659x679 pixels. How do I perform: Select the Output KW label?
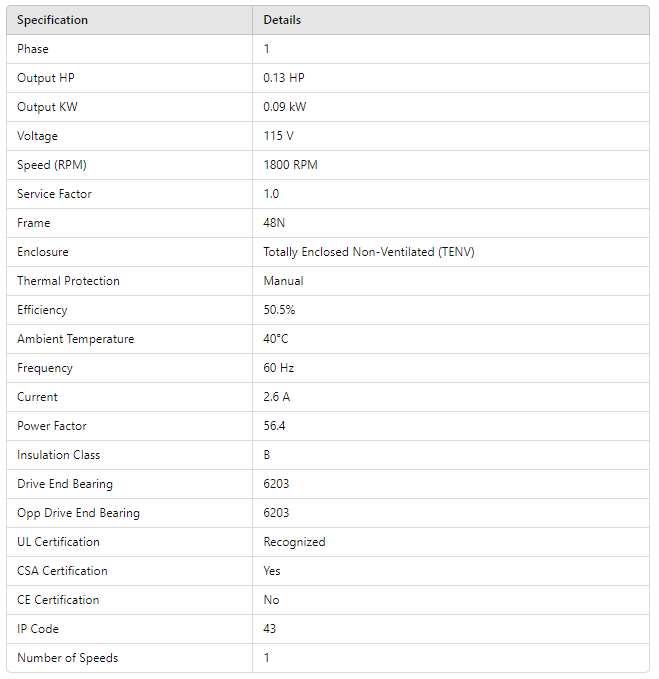47,107
